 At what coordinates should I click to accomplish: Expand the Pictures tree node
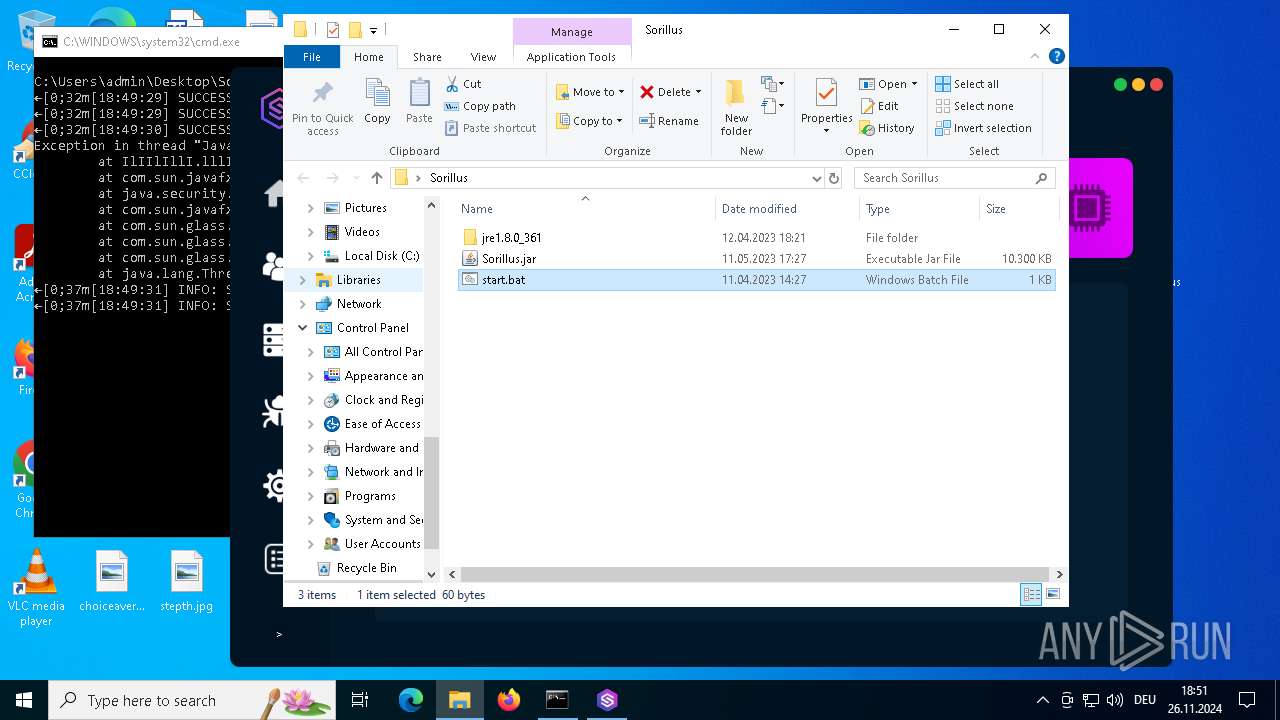coord(311,208)
